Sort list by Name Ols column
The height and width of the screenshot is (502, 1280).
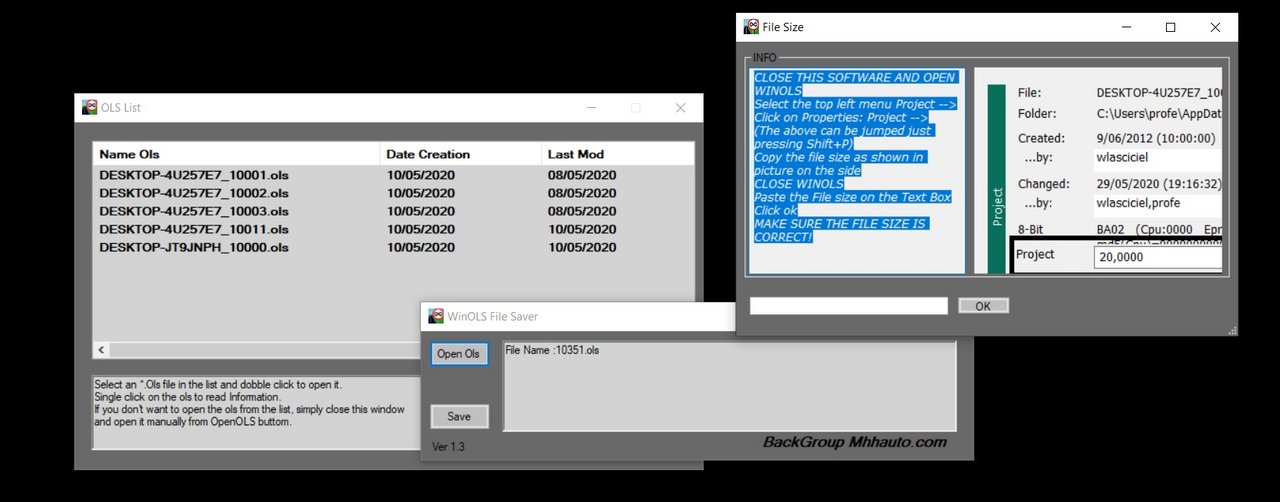(236, 154)
